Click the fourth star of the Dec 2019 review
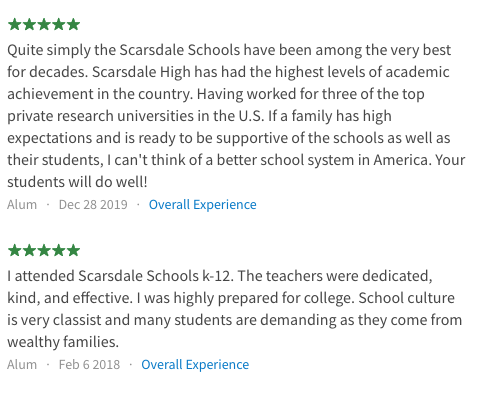The image size is (478, 401). [58, 25]
